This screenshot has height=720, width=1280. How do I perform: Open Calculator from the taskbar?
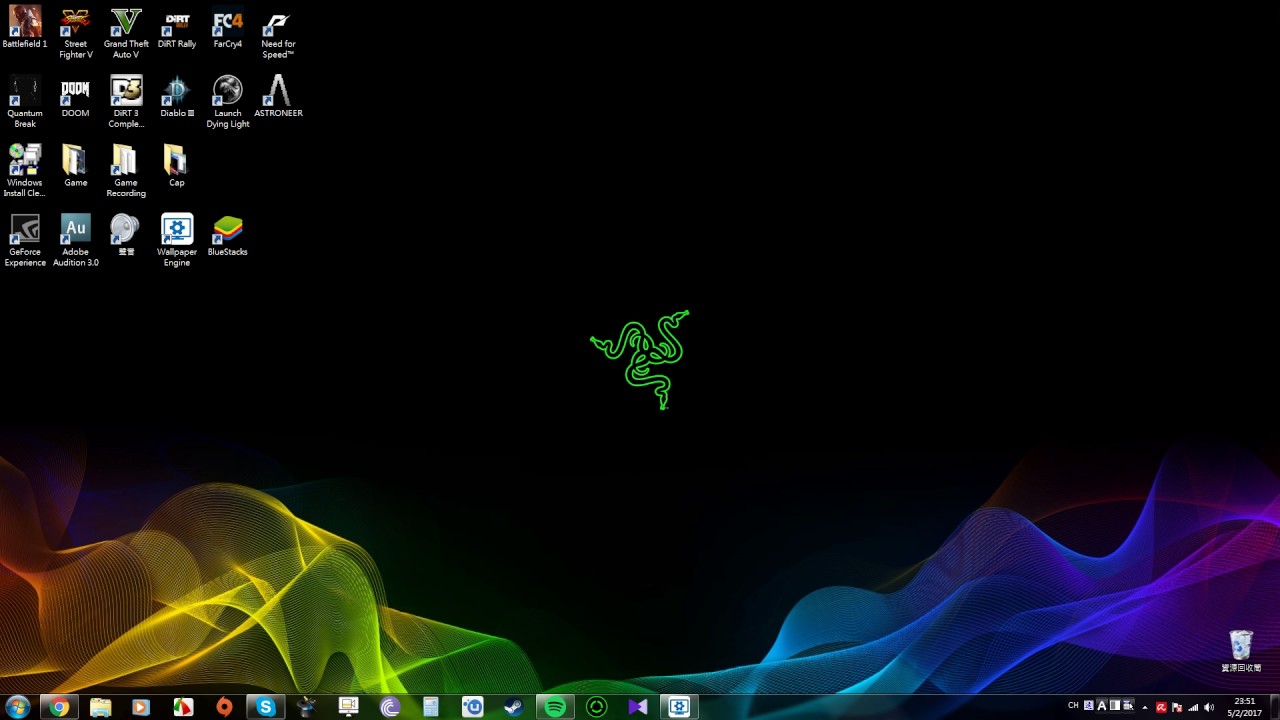coord(431,707)
